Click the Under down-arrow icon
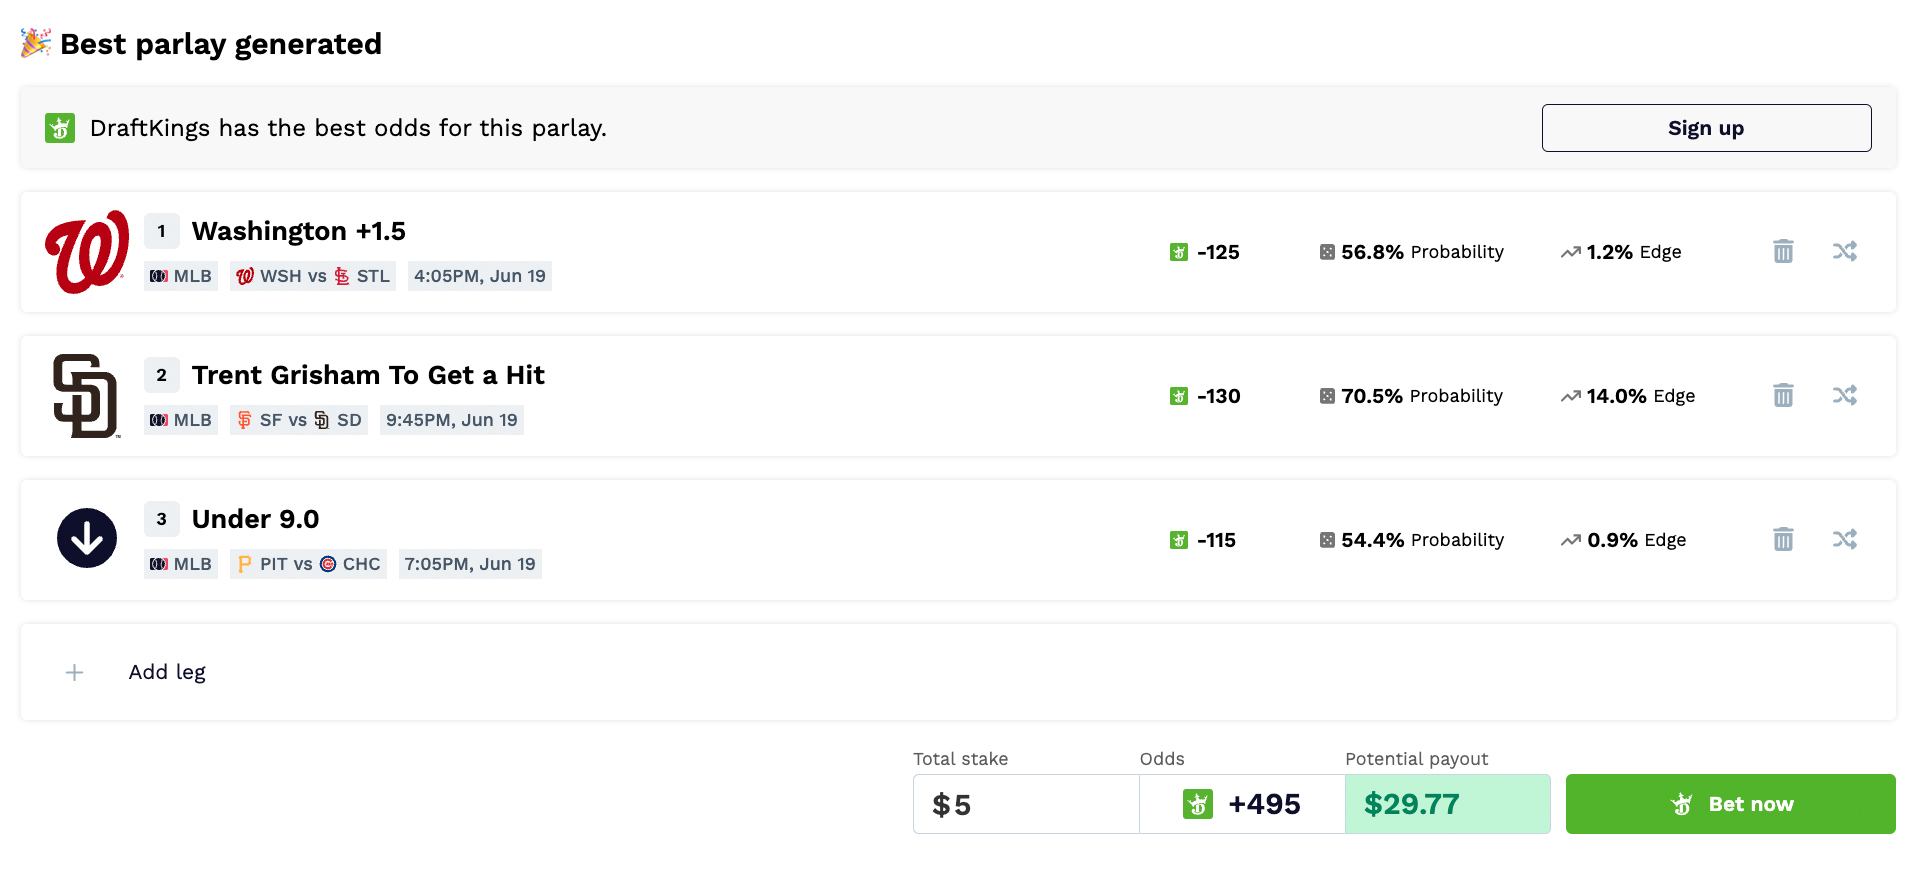The image size is (1922, 874). [x=87, y=538]
